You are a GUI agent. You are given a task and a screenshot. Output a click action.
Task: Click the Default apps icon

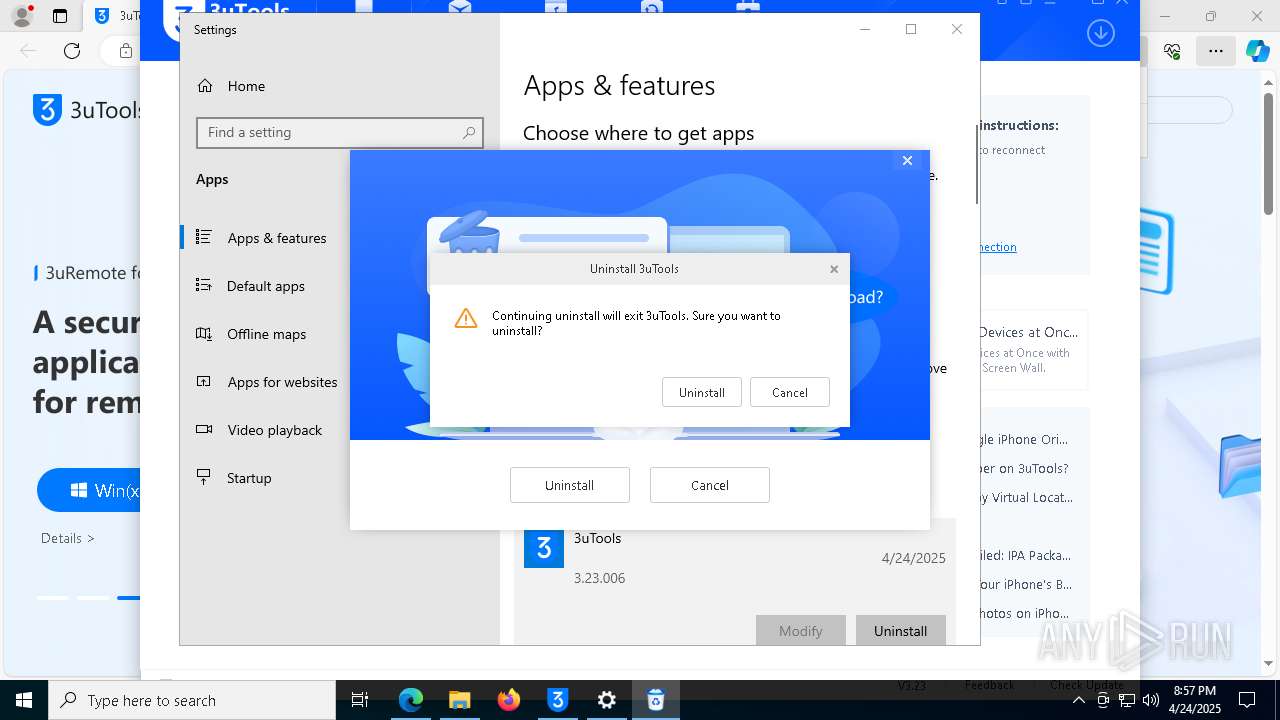point(204,285)
